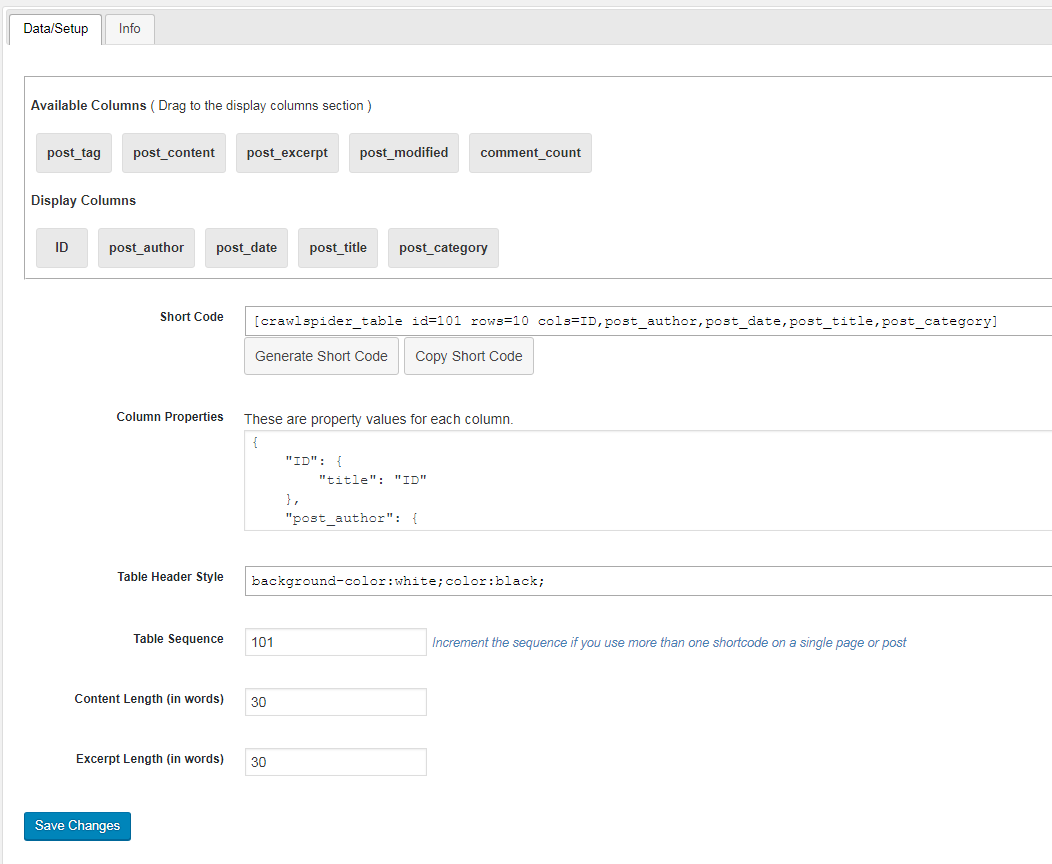Select the Data/Setup tab
The height and width of the screenshot is (864, 1052).
[56, 28]
